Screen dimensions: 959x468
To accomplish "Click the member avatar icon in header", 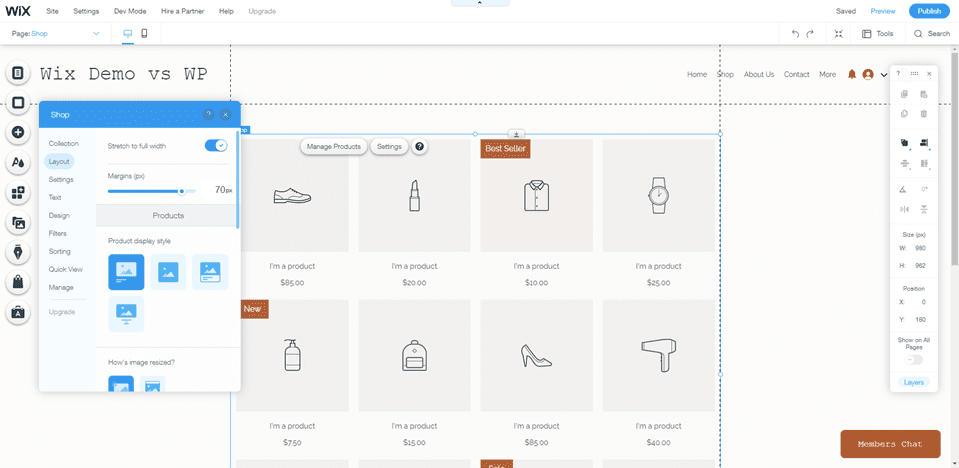I will click(x=867, y=74).
